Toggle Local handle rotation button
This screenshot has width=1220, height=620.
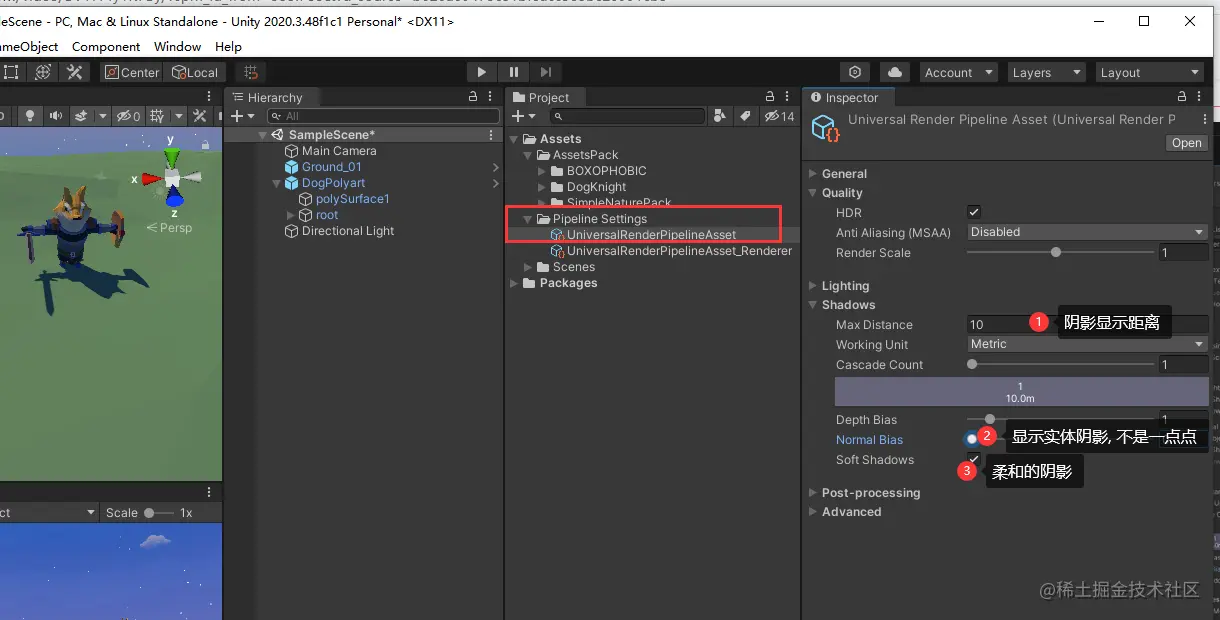tap(195, 72)
